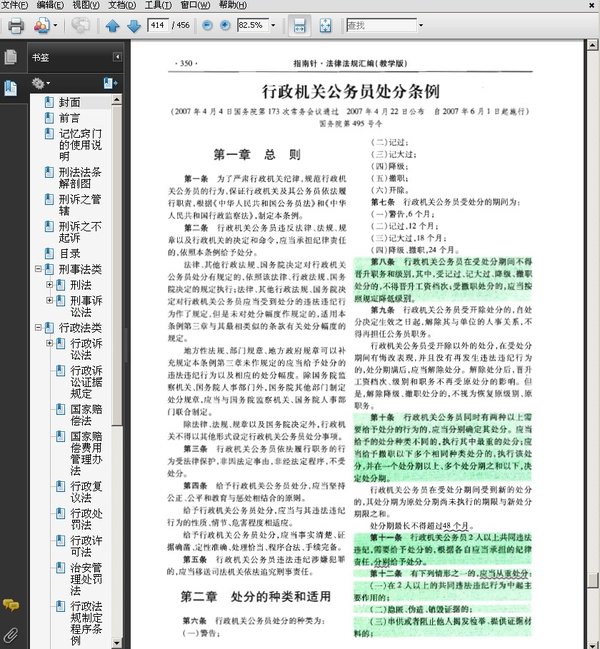This screenshot has width=600, height=649.
Task: Click the 第一章 总则 heading
Action: coord(257,155)
